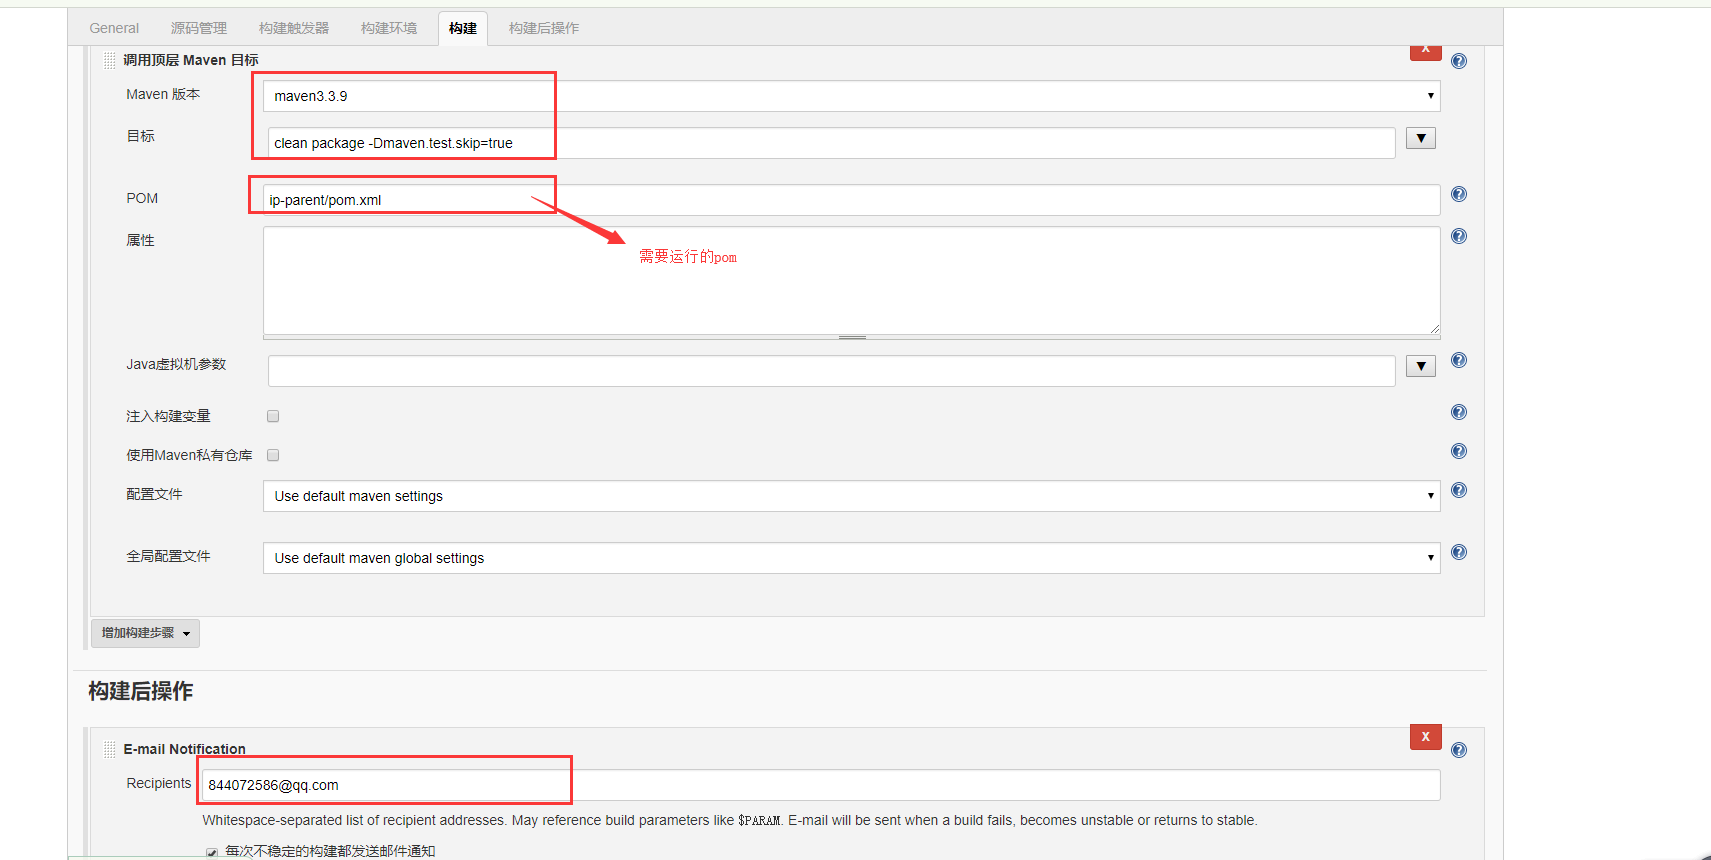Open help icon for 配置文件

pyautogui.click(x=1459, y=490)
